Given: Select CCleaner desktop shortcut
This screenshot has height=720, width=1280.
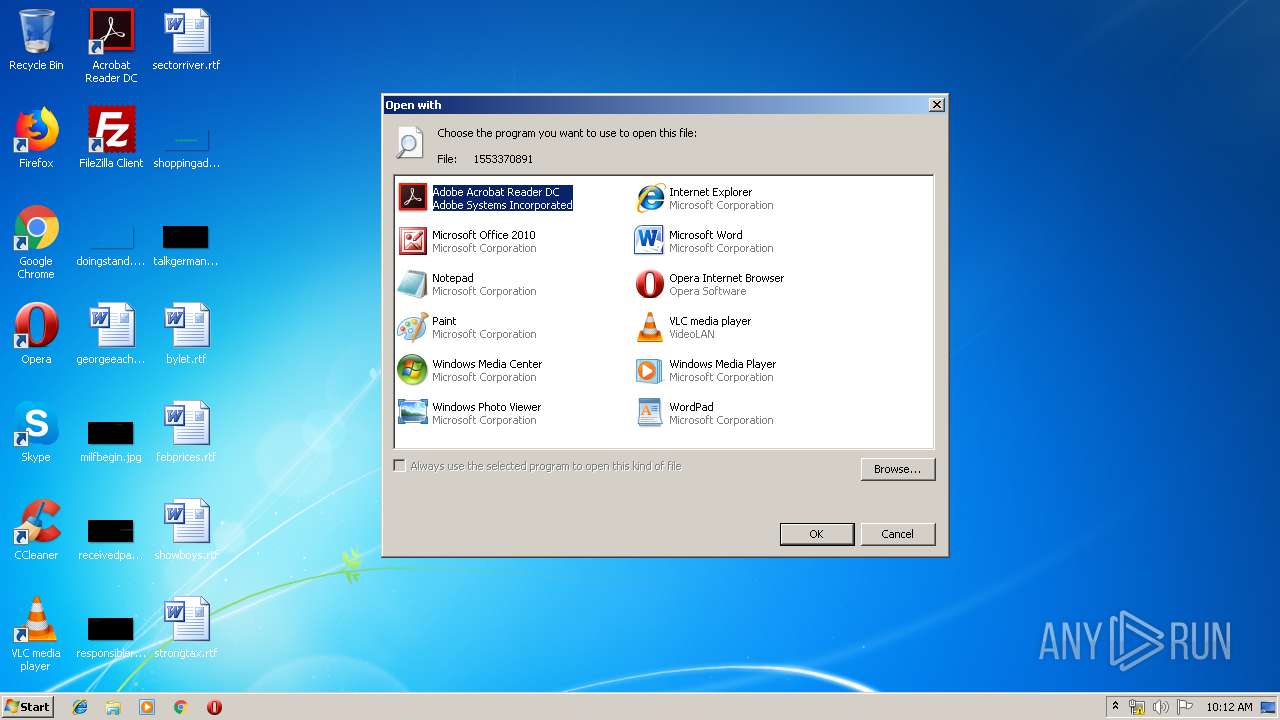Looking at the screenshot, I should (36, 530).
